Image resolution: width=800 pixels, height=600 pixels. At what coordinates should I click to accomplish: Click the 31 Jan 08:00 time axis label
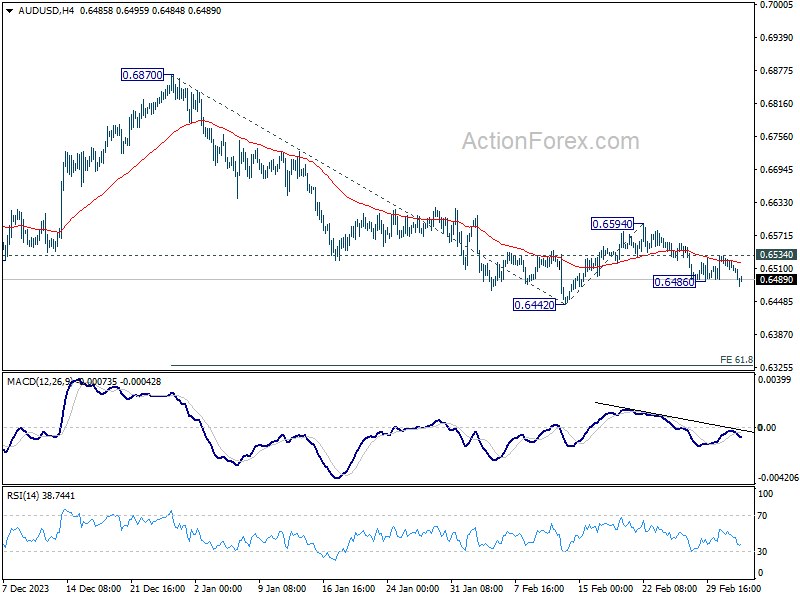click(x=477, y=589)
